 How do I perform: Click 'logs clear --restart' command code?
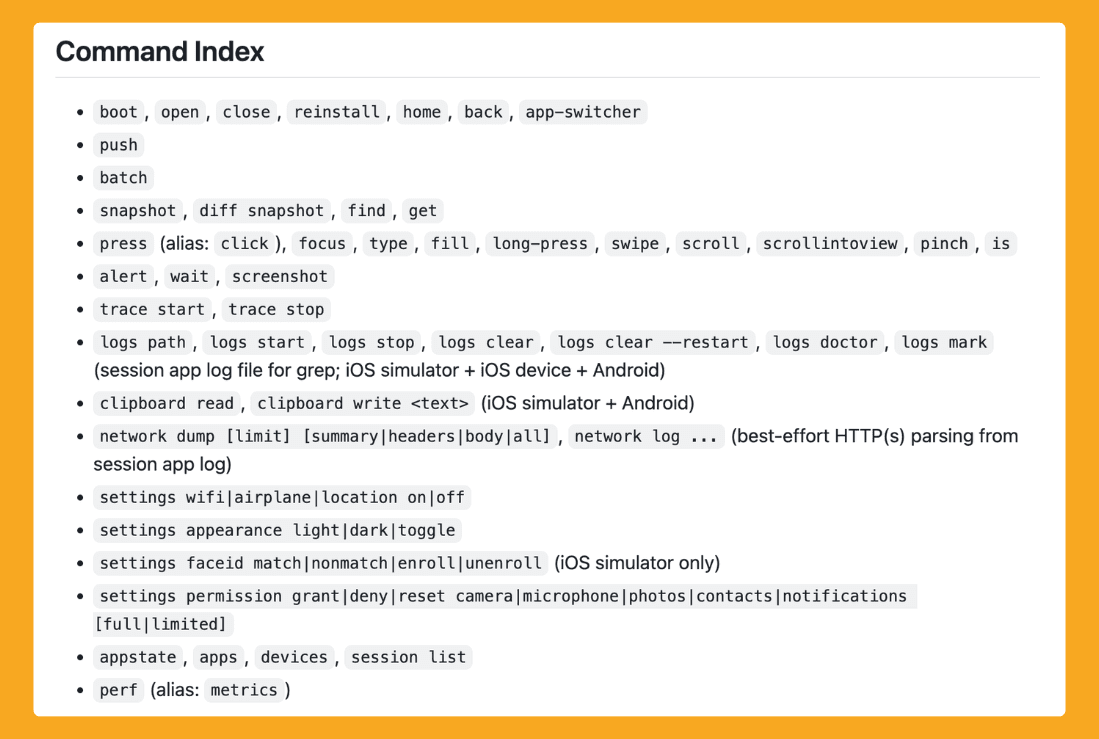(x=653, y=343)
